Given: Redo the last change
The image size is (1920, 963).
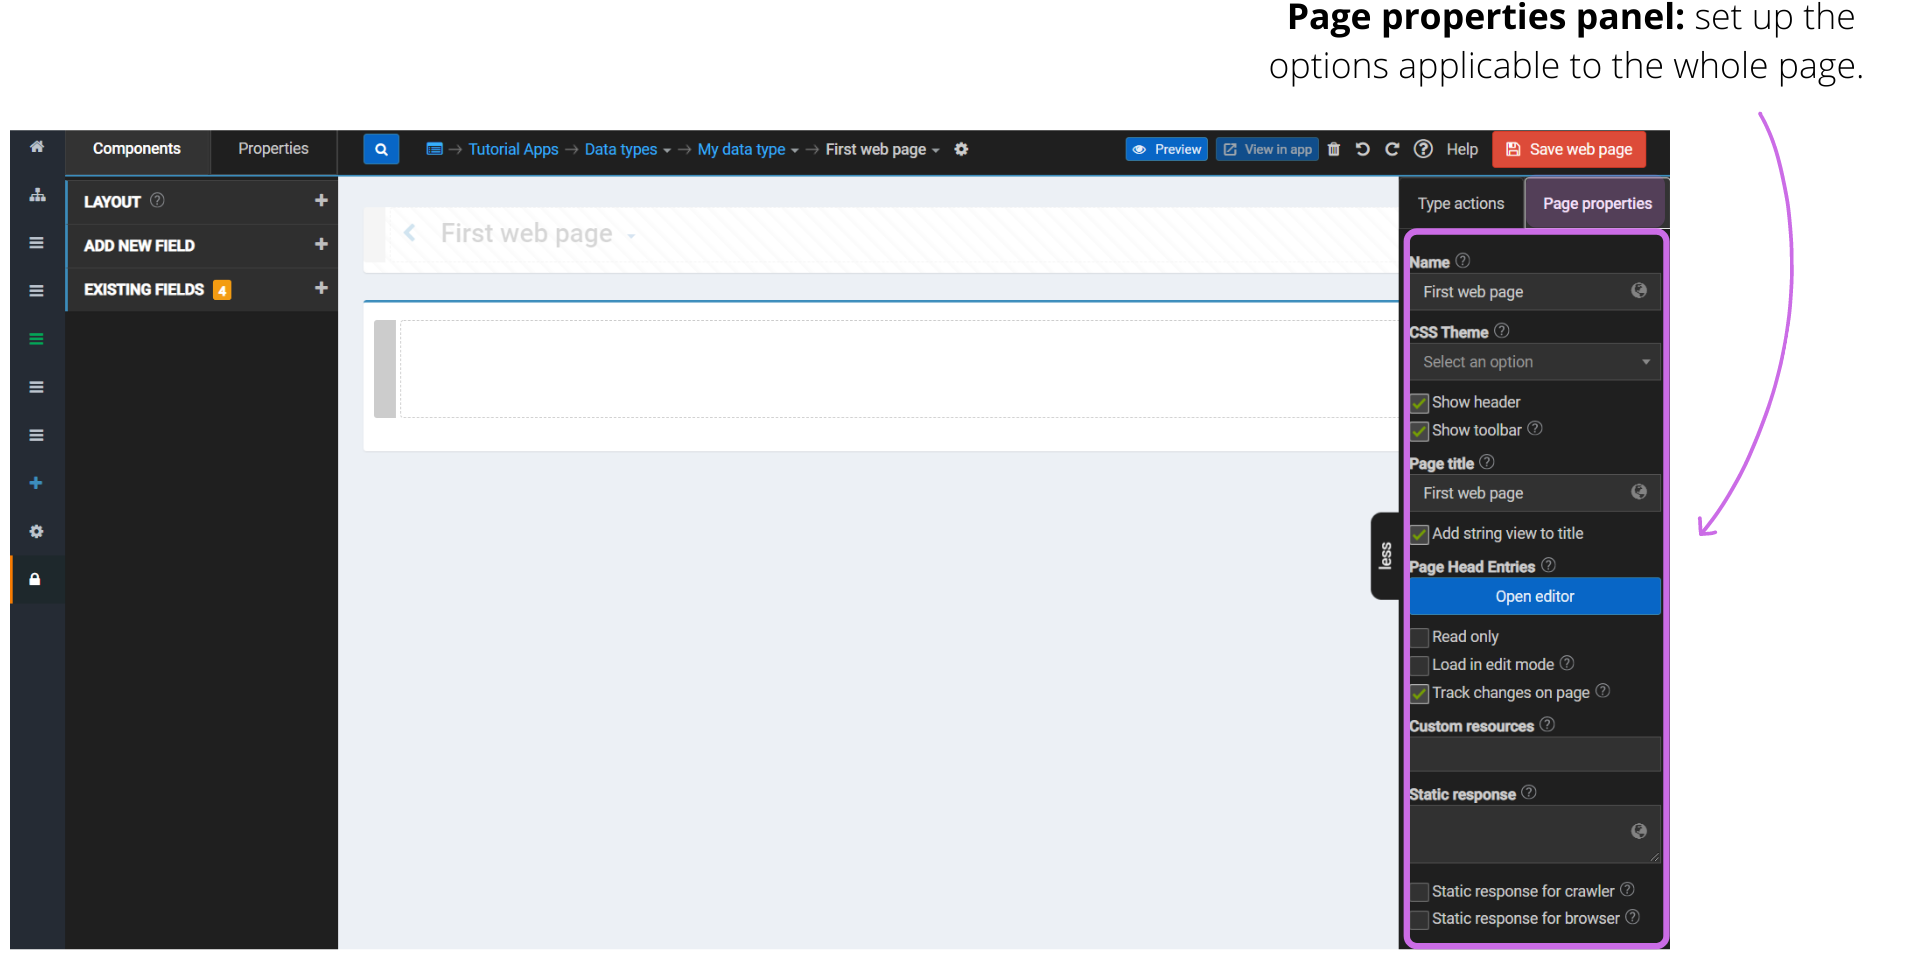Looking at the screenshot, I should pyautogui.click(x=1391, y=149).
